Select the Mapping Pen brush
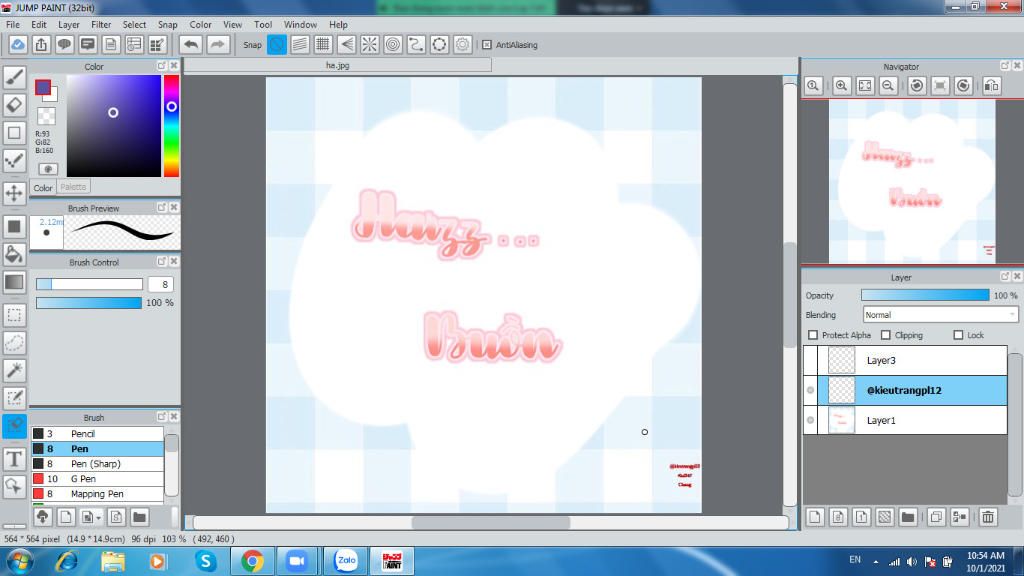The image size is (1024, 576). (x=97, y=494)
